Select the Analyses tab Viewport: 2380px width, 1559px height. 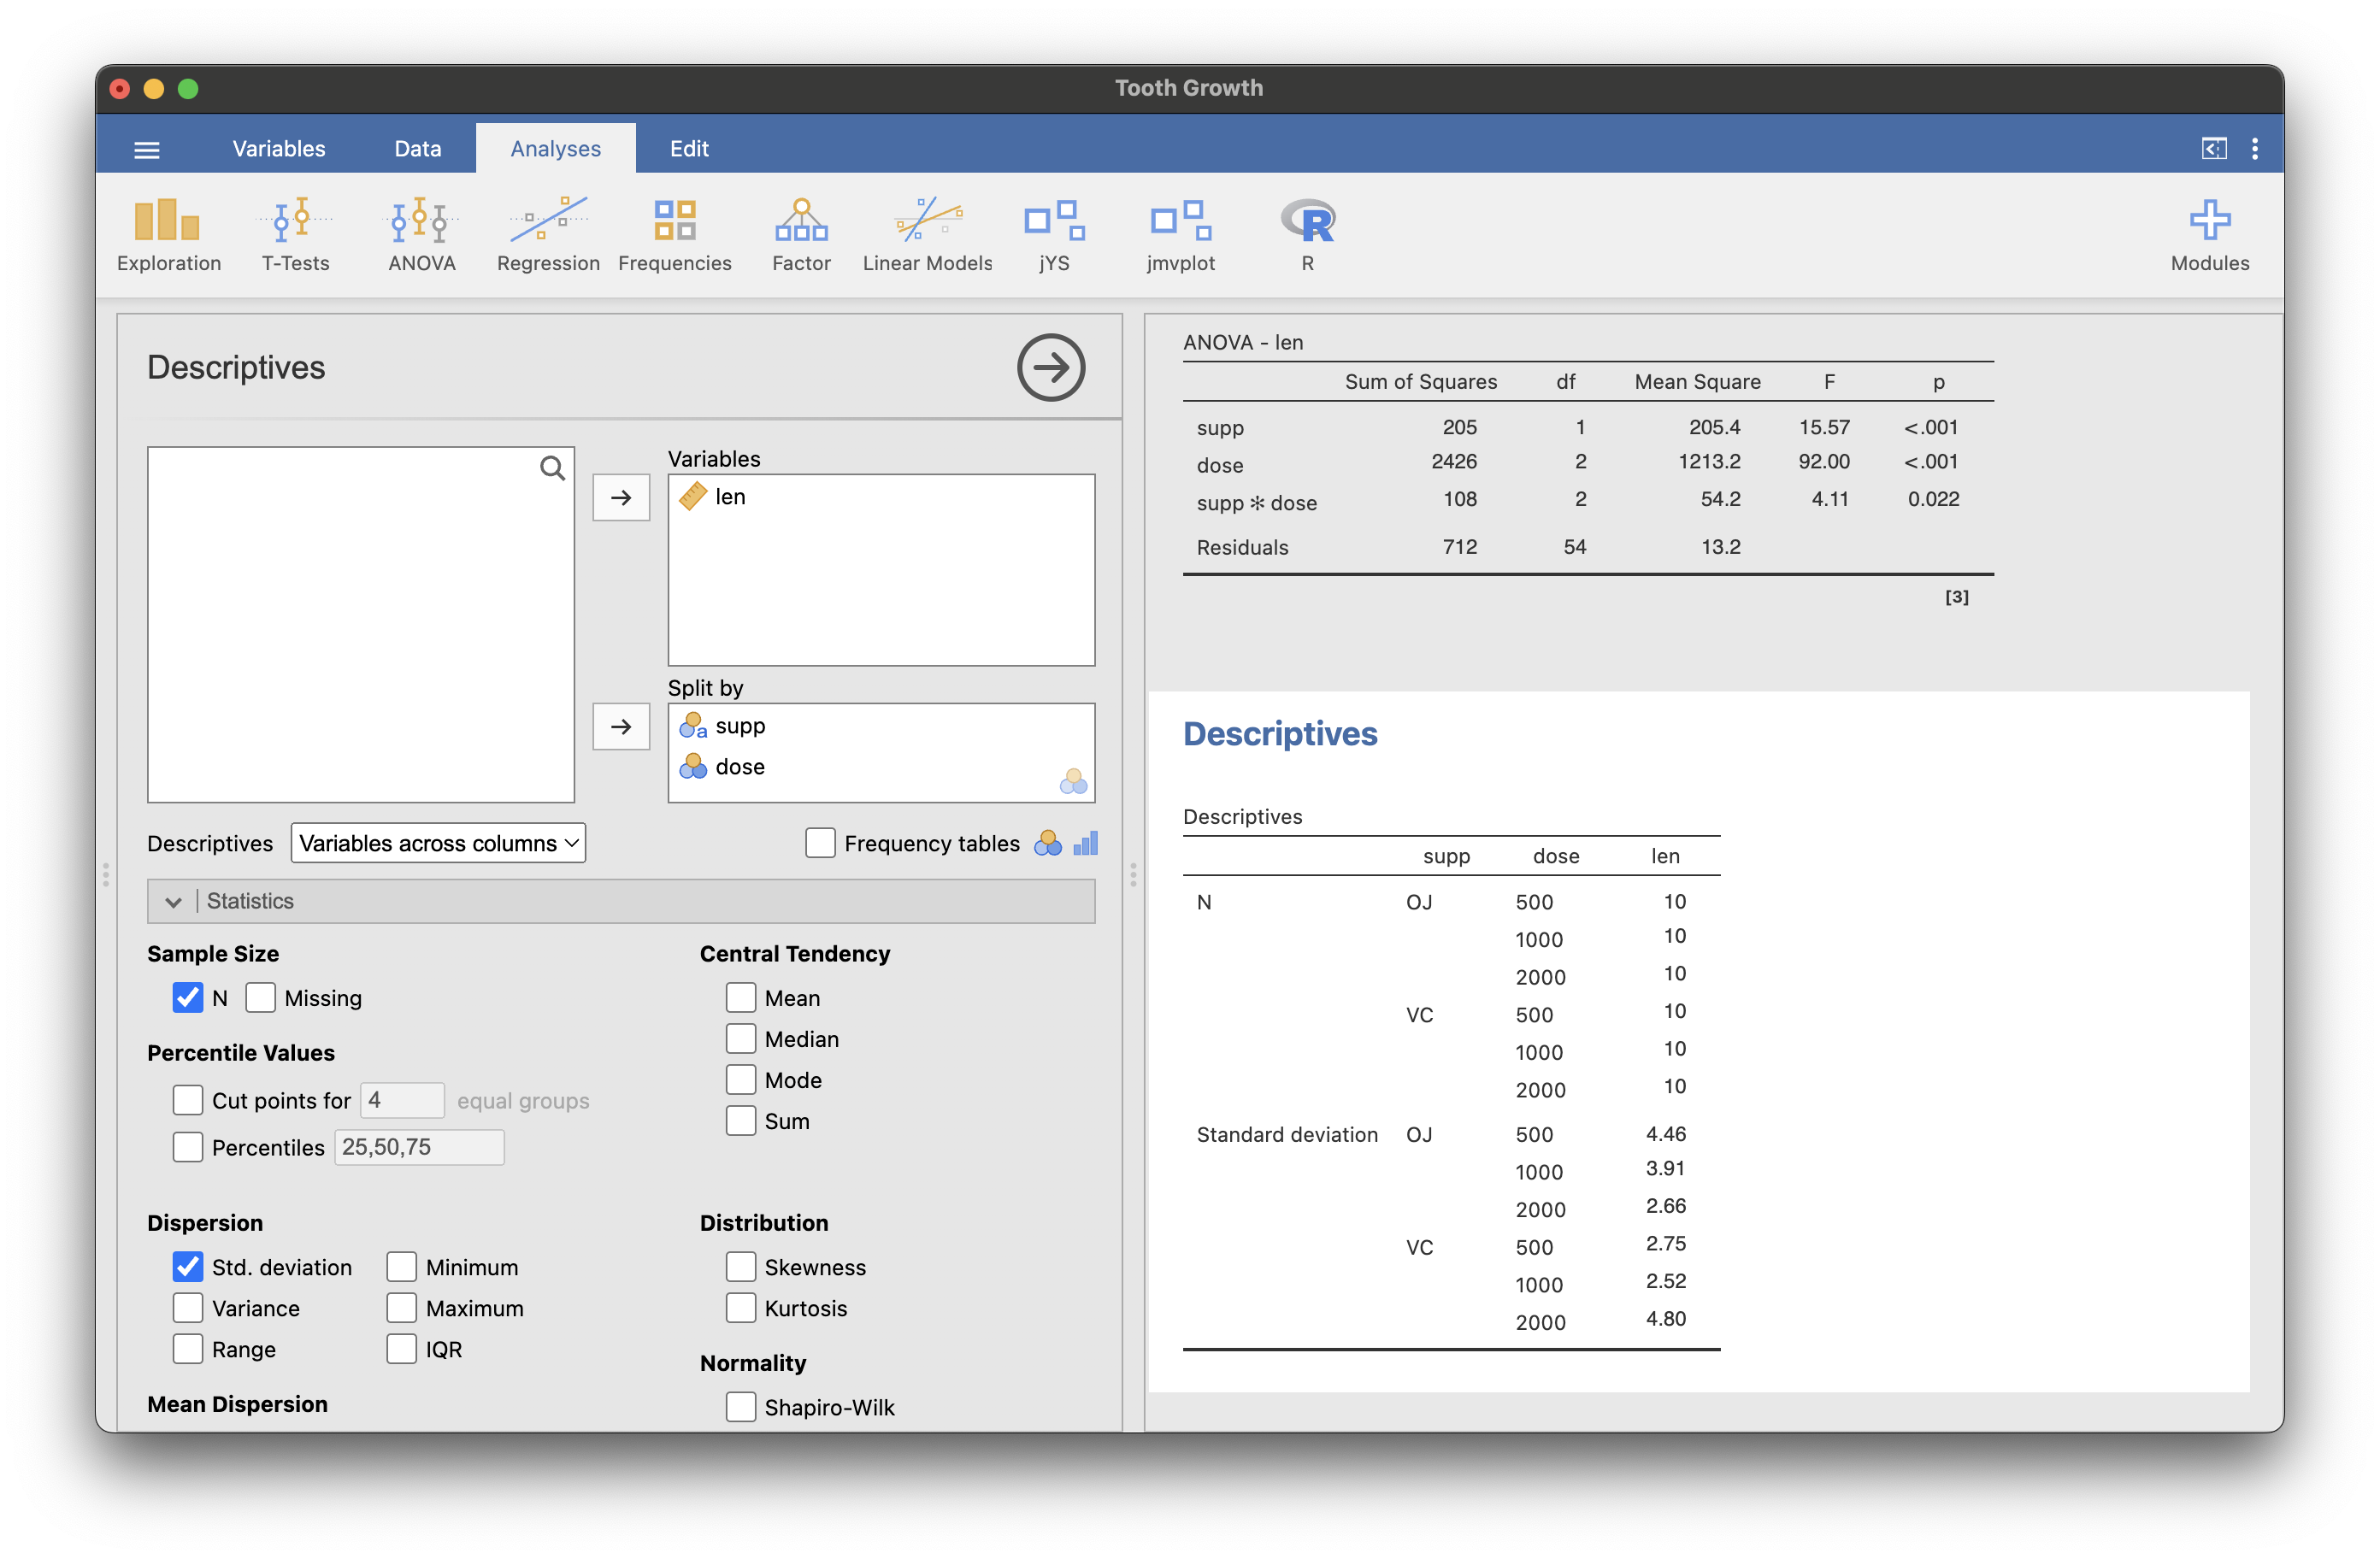[x=555, y=148]
